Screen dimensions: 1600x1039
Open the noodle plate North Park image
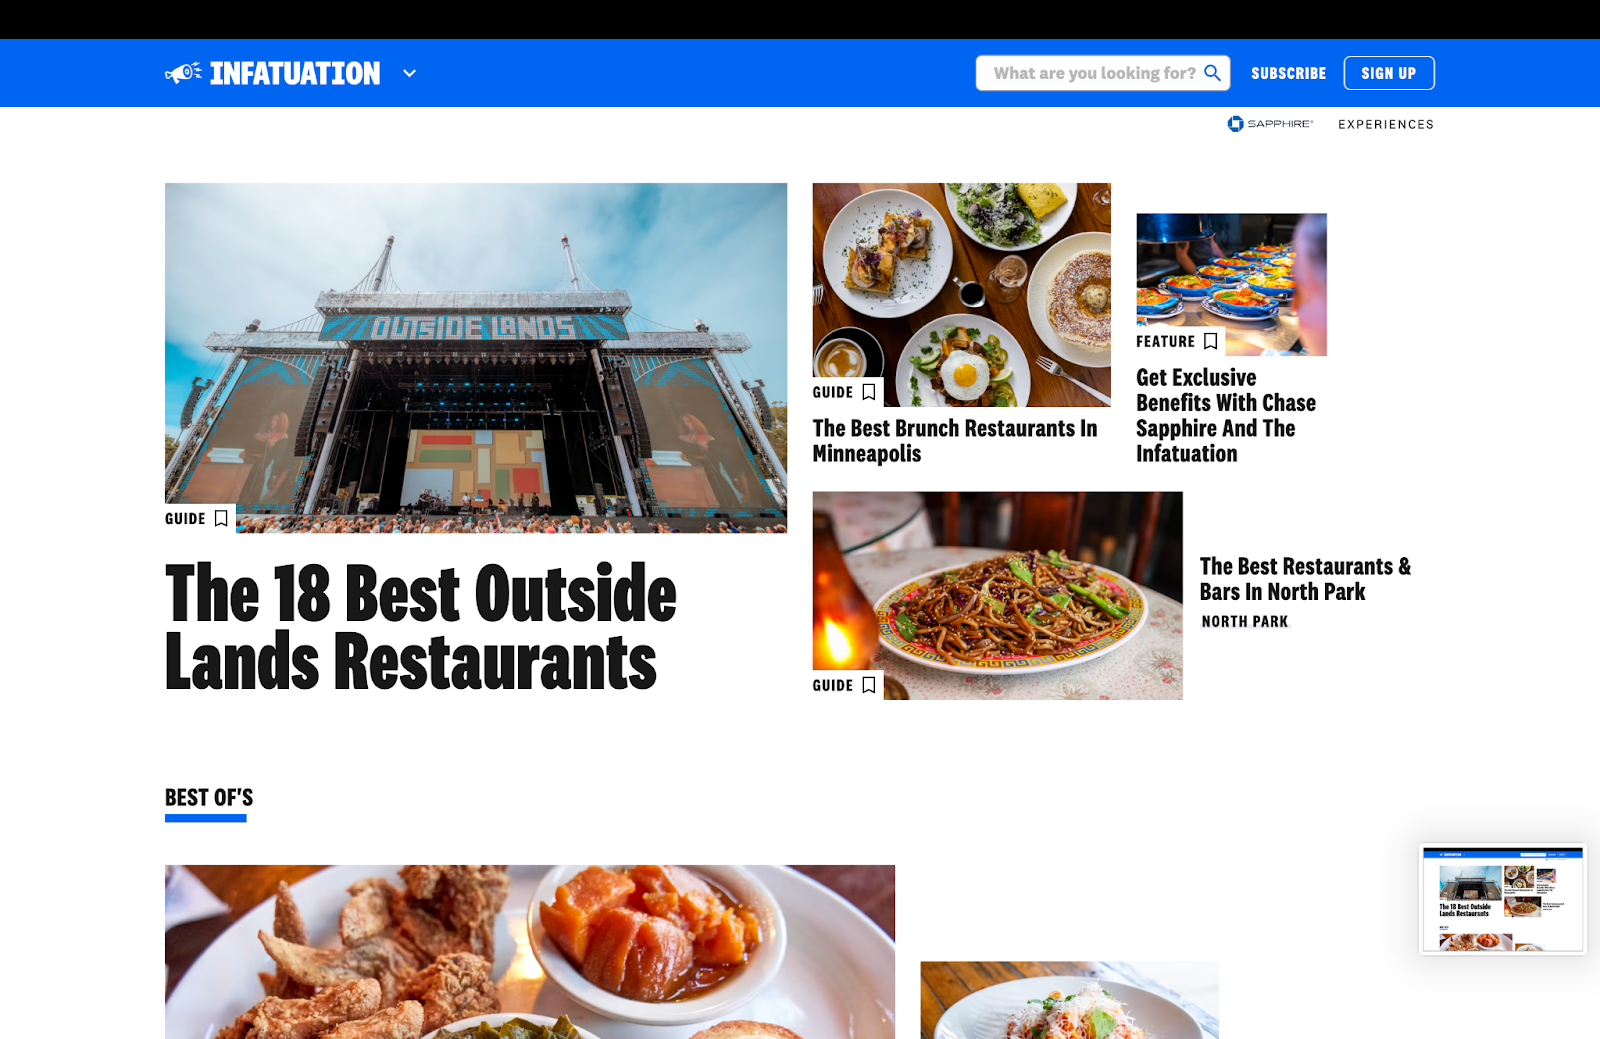coord(997,595)
